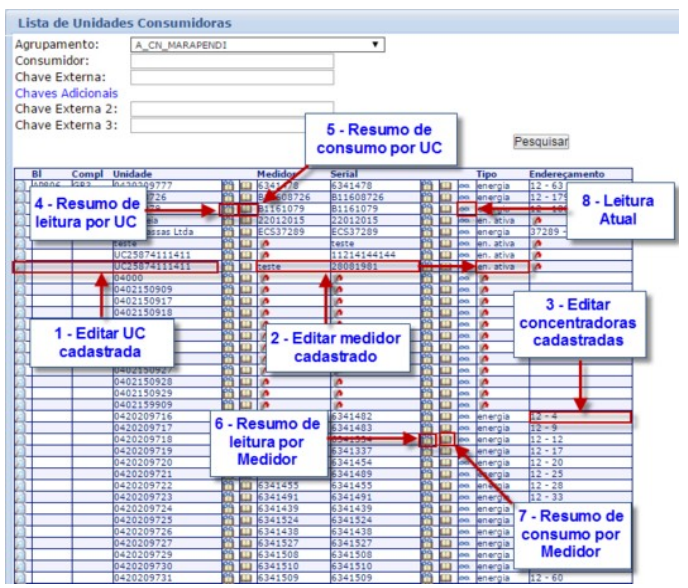Open the Chaves Adicionais link

click(x=66, y=93)
